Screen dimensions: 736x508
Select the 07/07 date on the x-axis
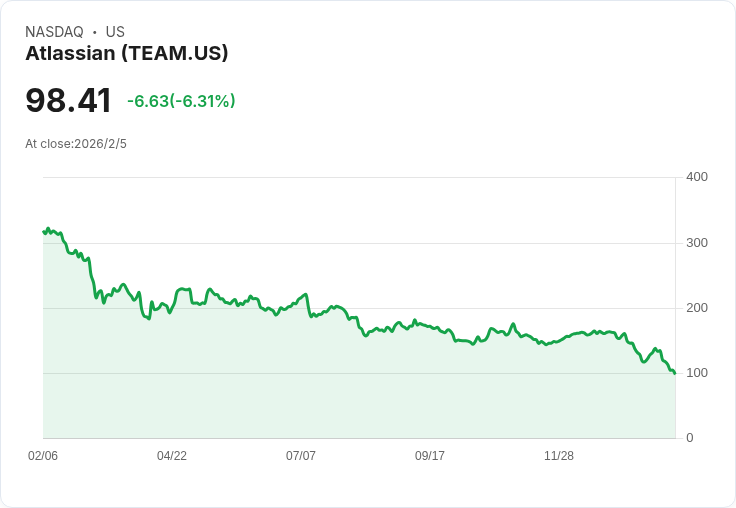(x=301, y=455)
